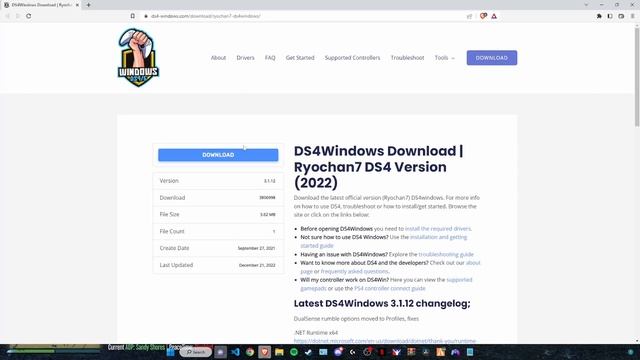The height and width of the screenshot is (360, 640).
Task: Open the browser extensions puzzle icon
Action: click(599, 16)
